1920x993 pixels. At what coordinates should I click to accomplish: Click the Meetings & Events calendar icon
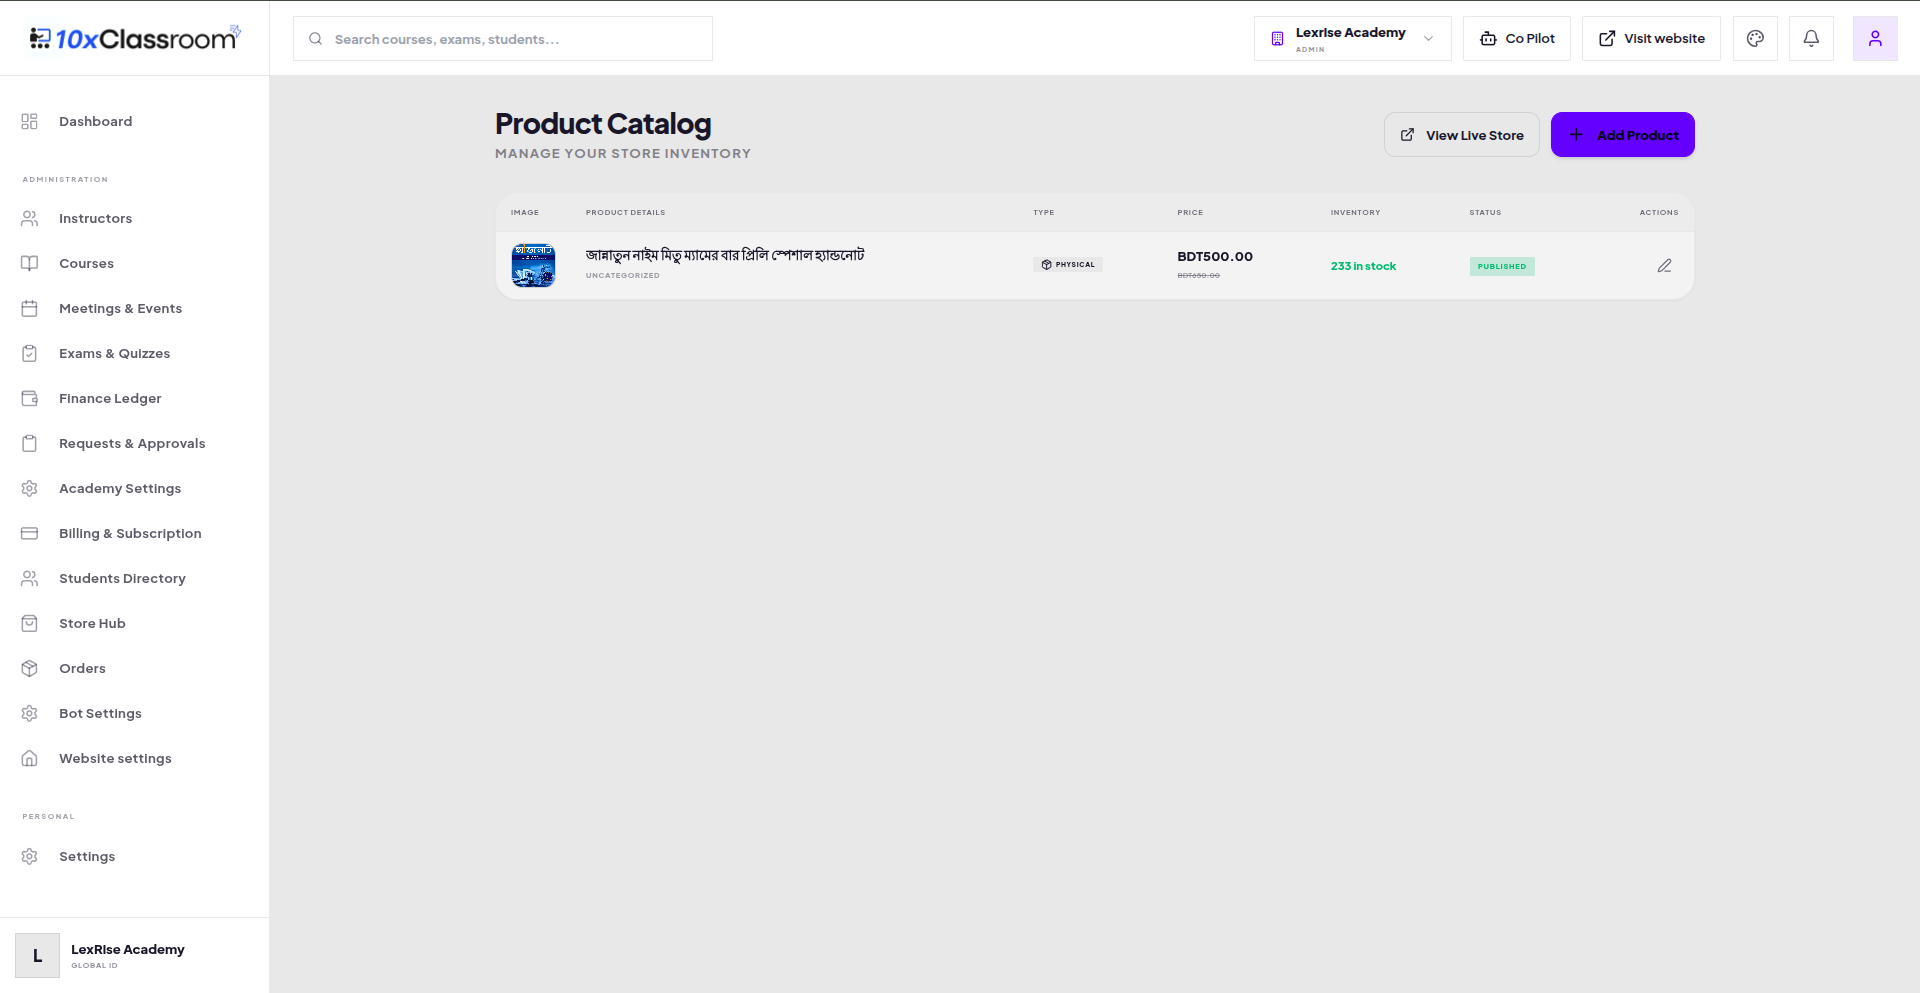(x=30, y=308)
